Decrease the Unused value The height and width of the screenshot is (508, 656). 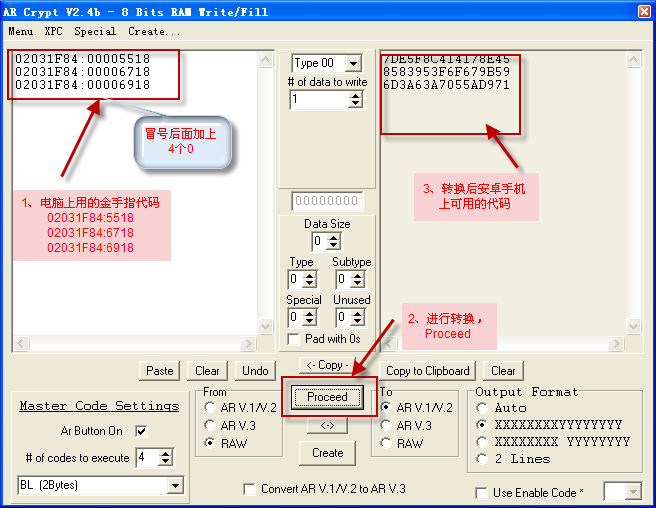(357, 321)
